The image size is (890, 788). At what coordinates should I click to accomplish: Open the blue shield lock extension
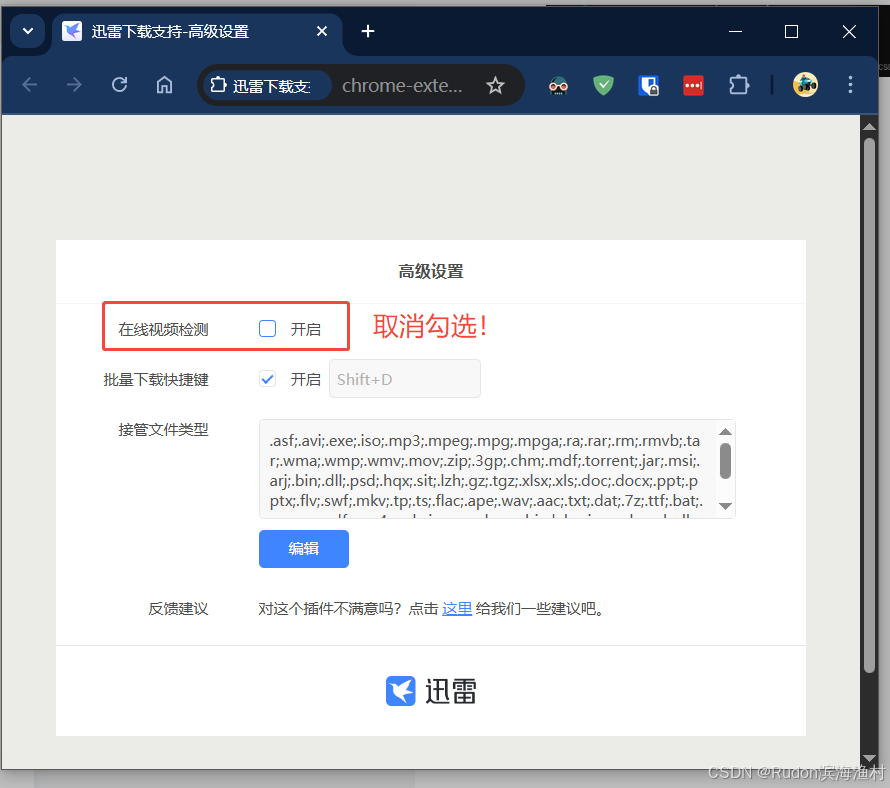[x=648, y=86]
